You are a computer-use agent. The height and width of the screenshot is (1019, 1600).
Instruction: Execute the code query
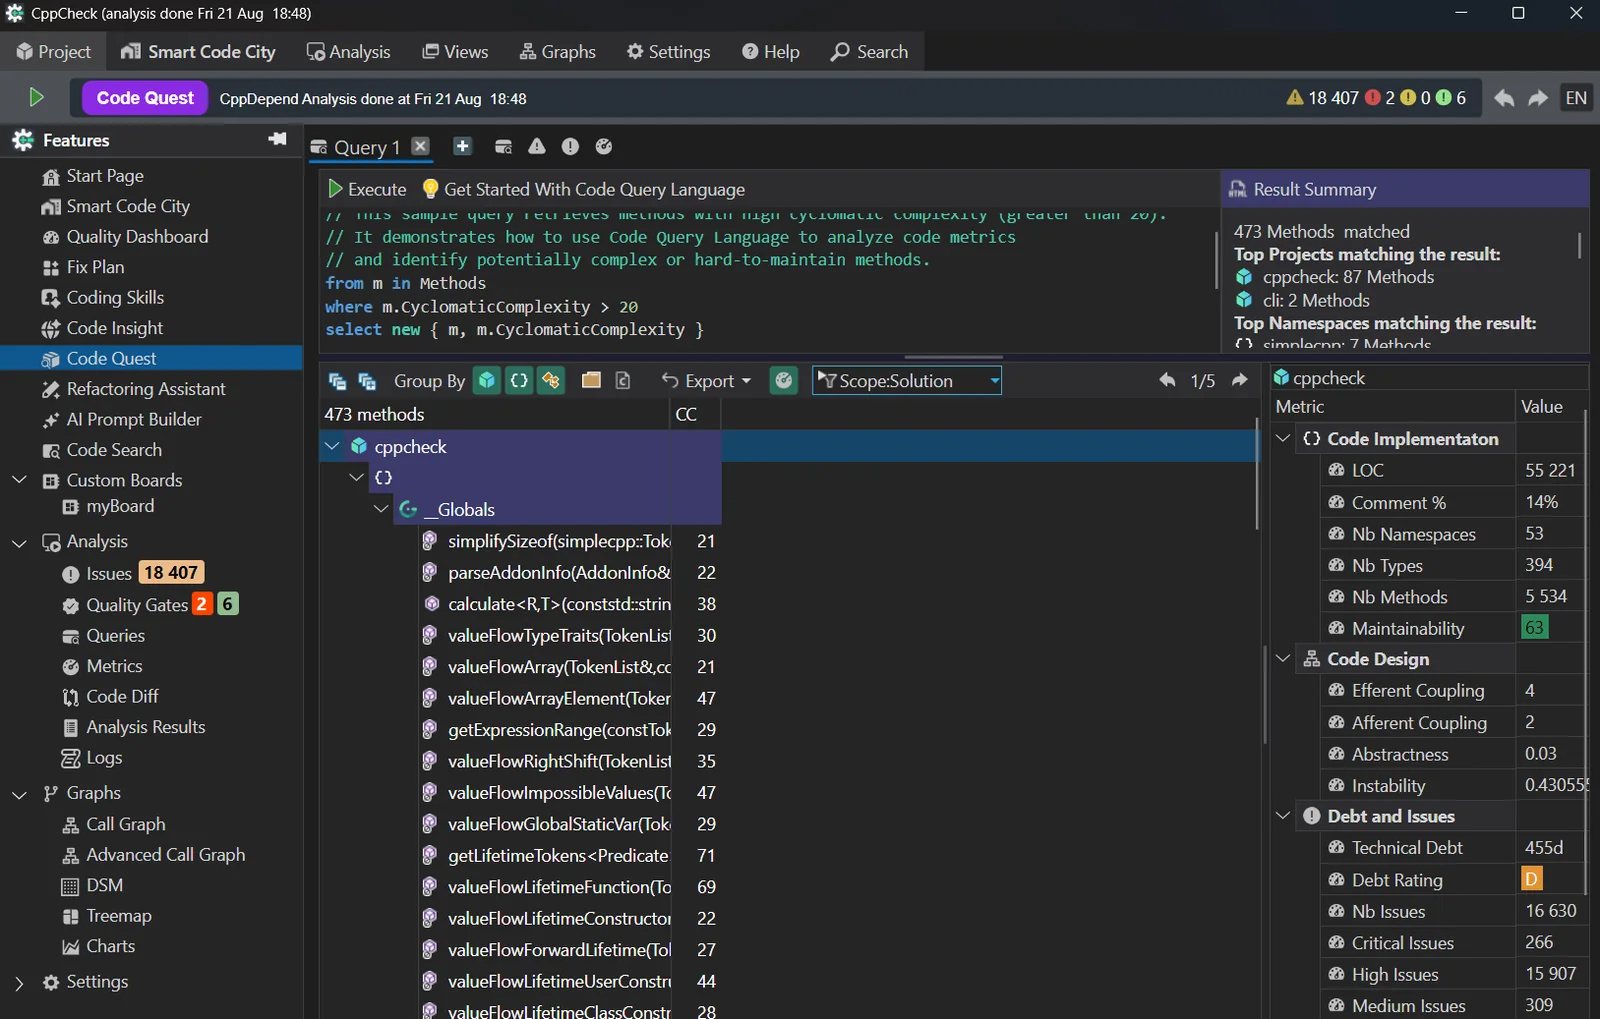coord(367,189)
